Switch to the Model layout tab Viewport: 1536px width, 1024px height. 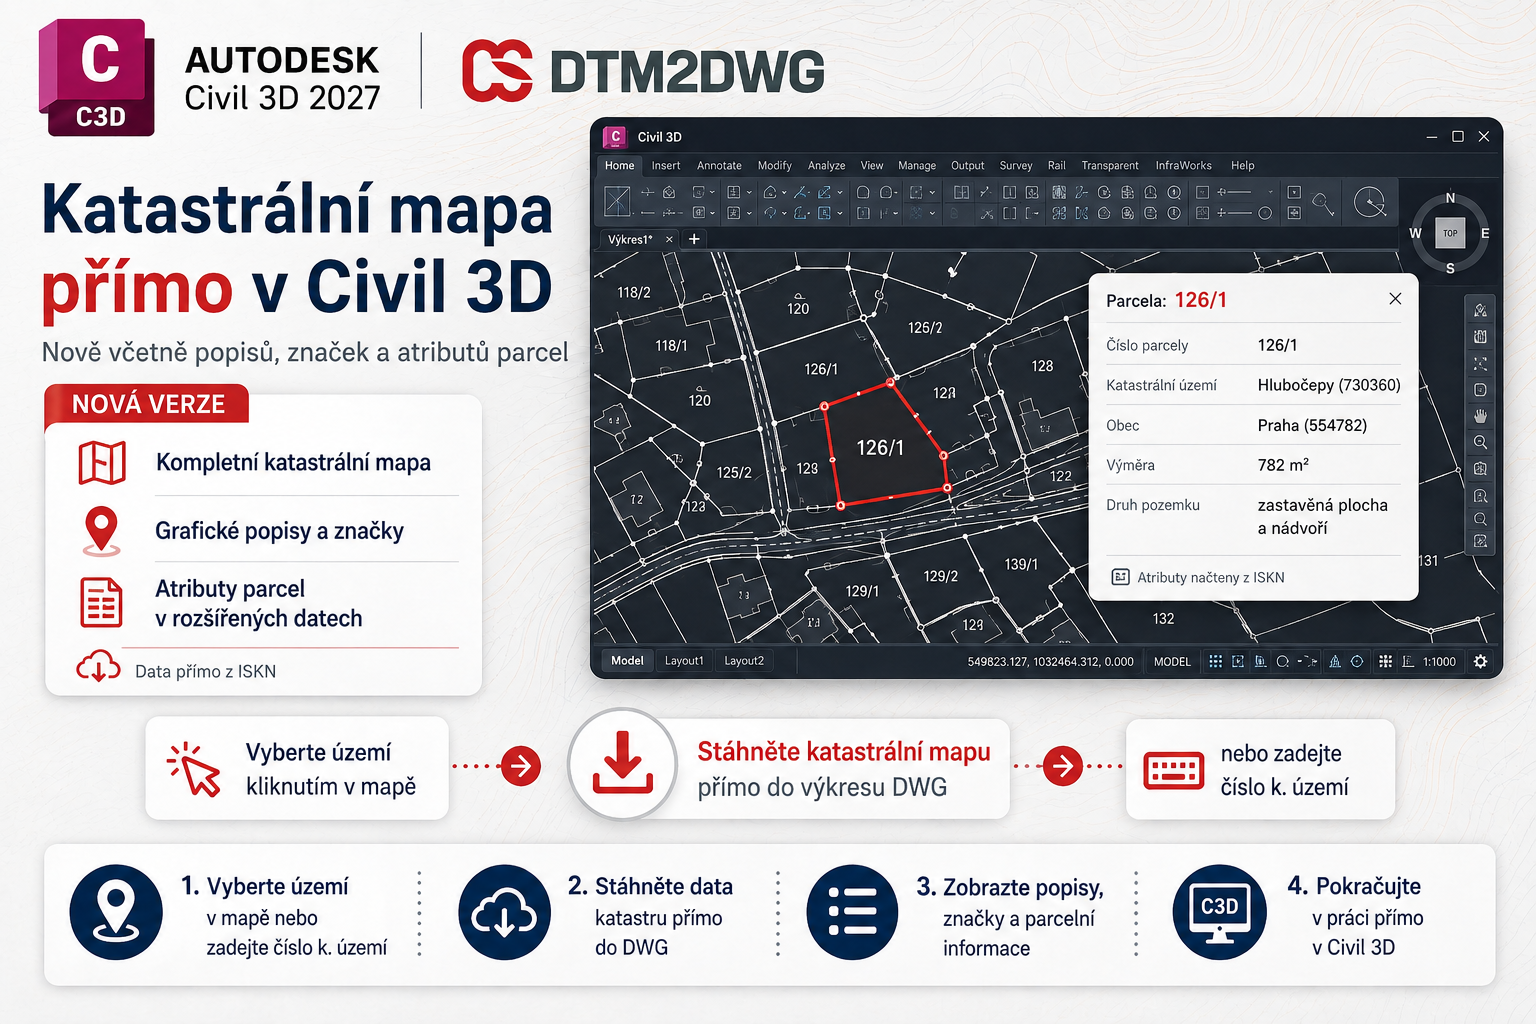[x=627, y=661]
